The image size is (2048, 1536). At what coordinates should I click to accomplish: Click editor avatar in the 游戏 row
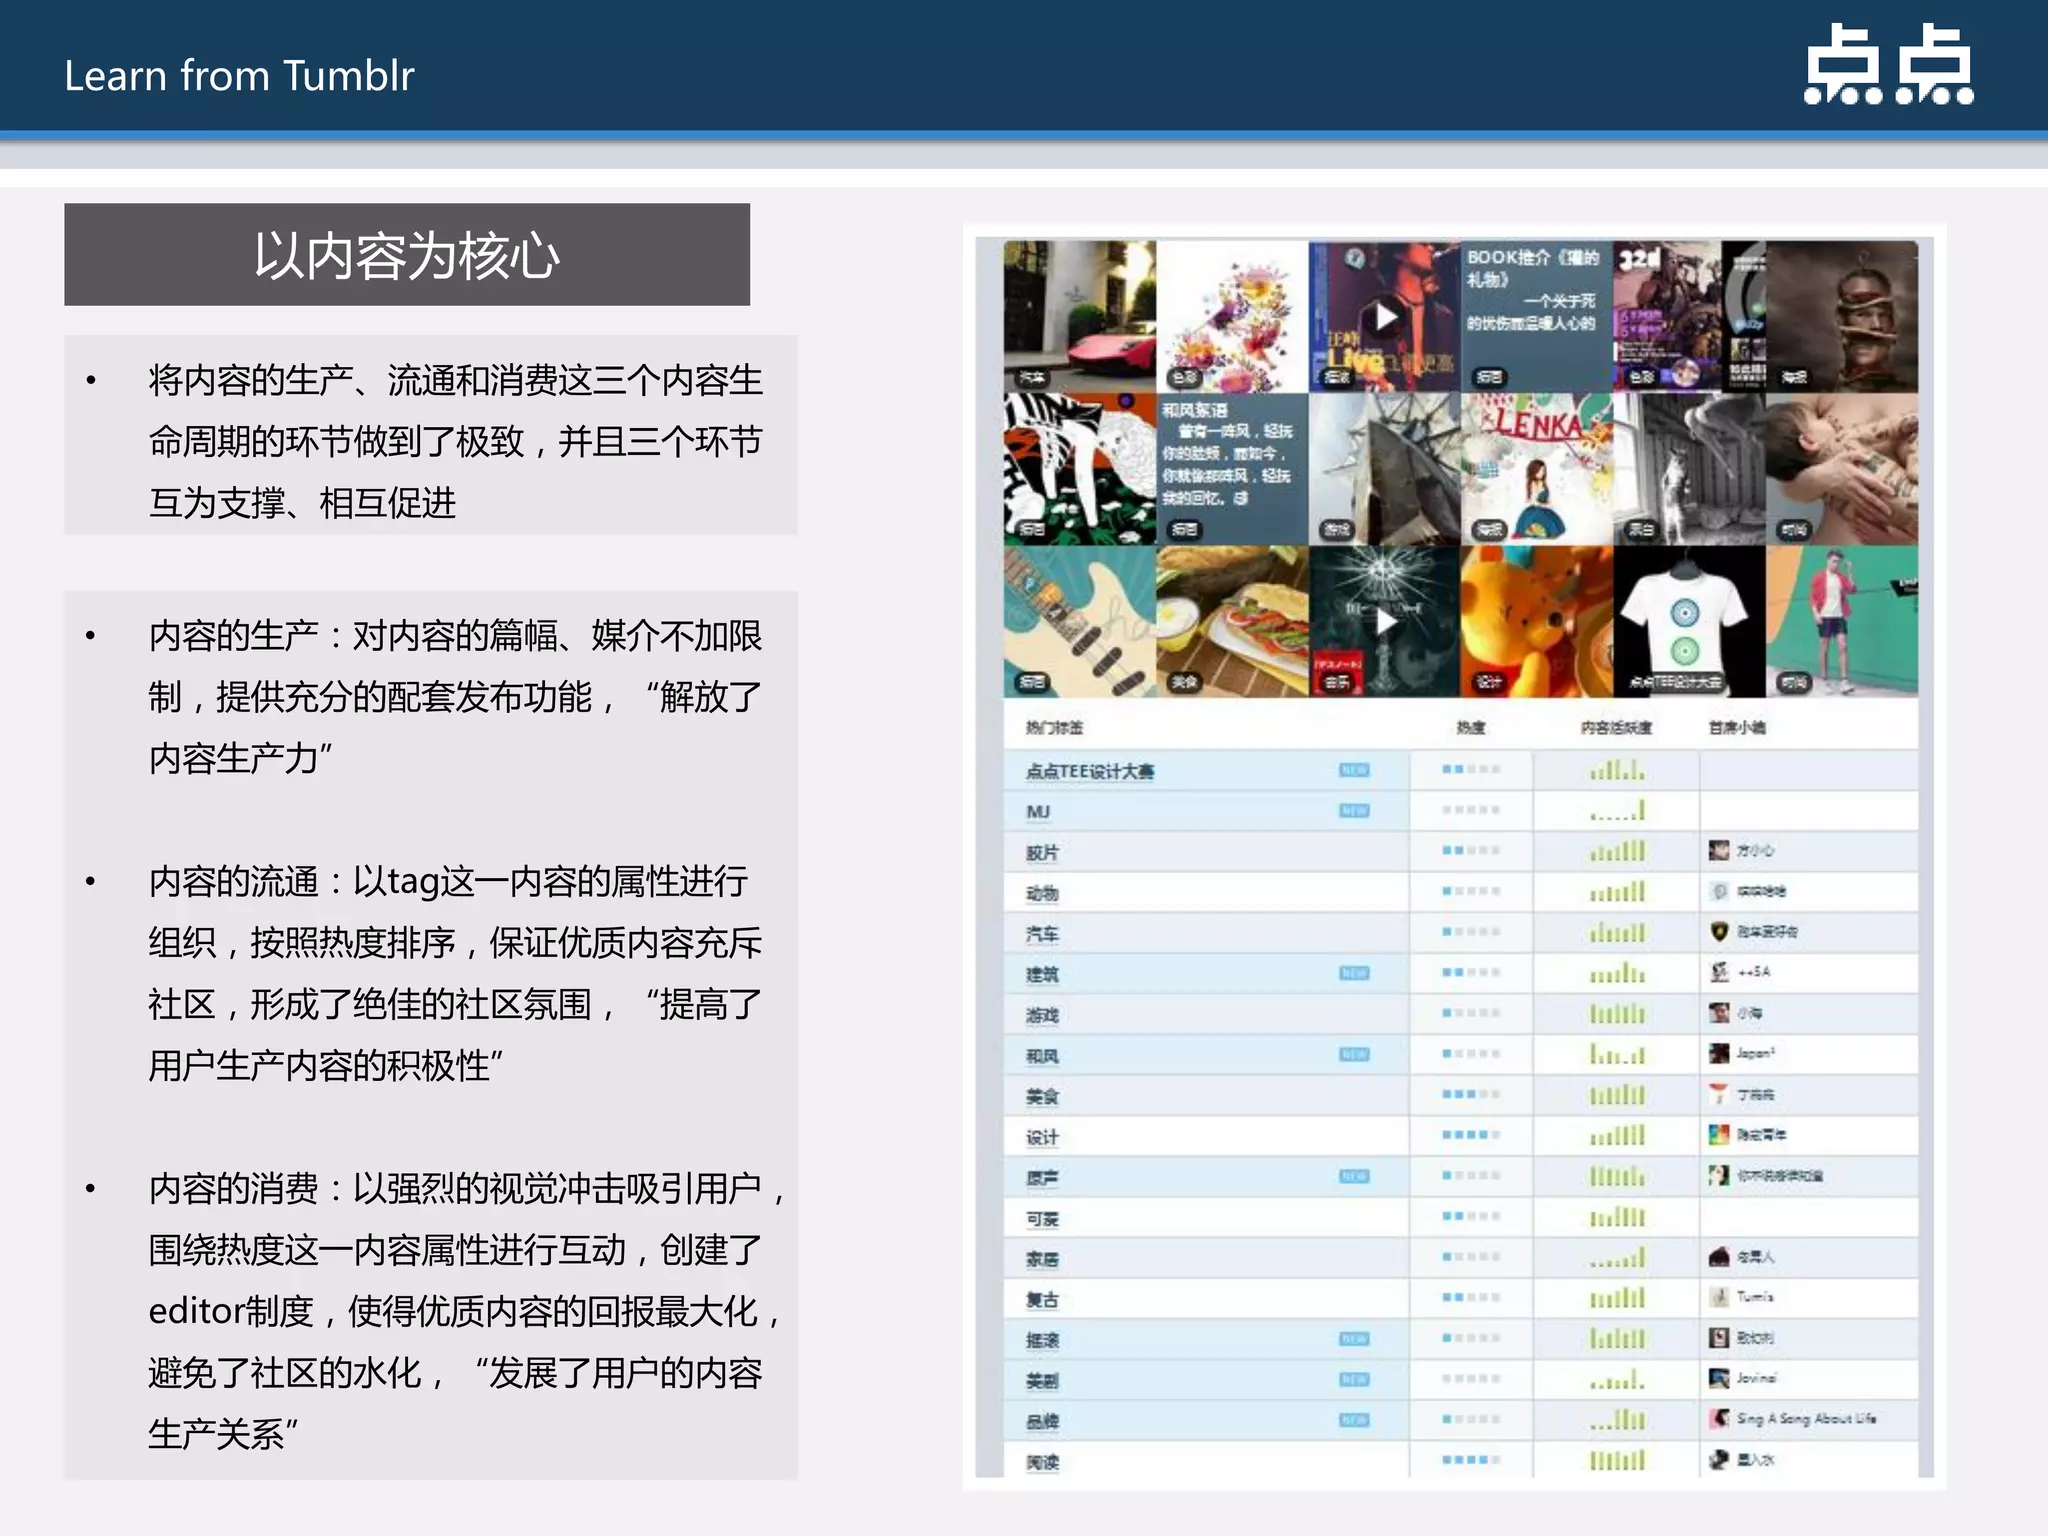(1719, 1013)
